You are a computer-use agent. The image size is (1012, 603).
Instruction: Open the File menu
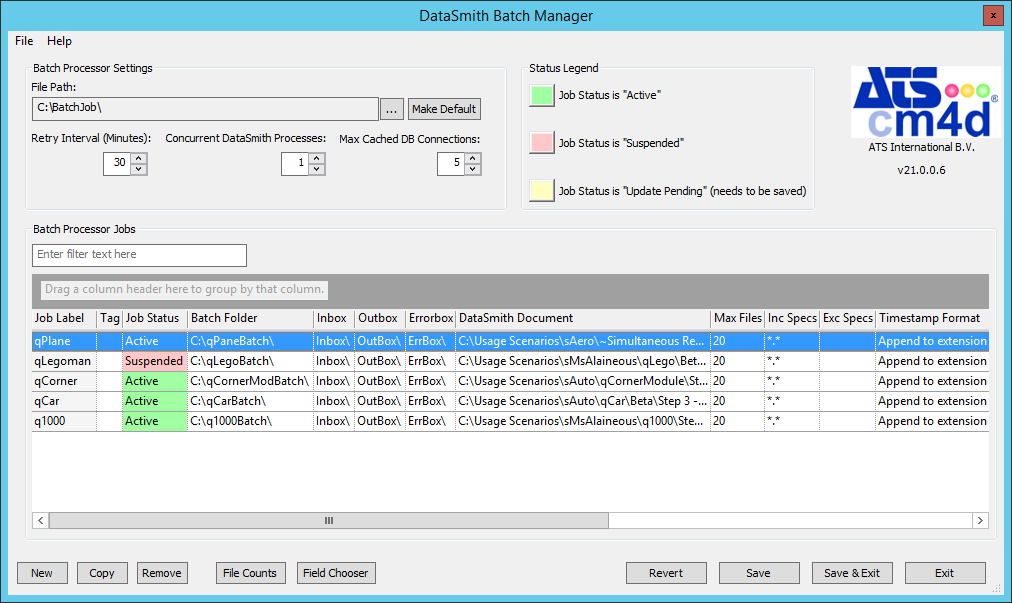(24, 41)
